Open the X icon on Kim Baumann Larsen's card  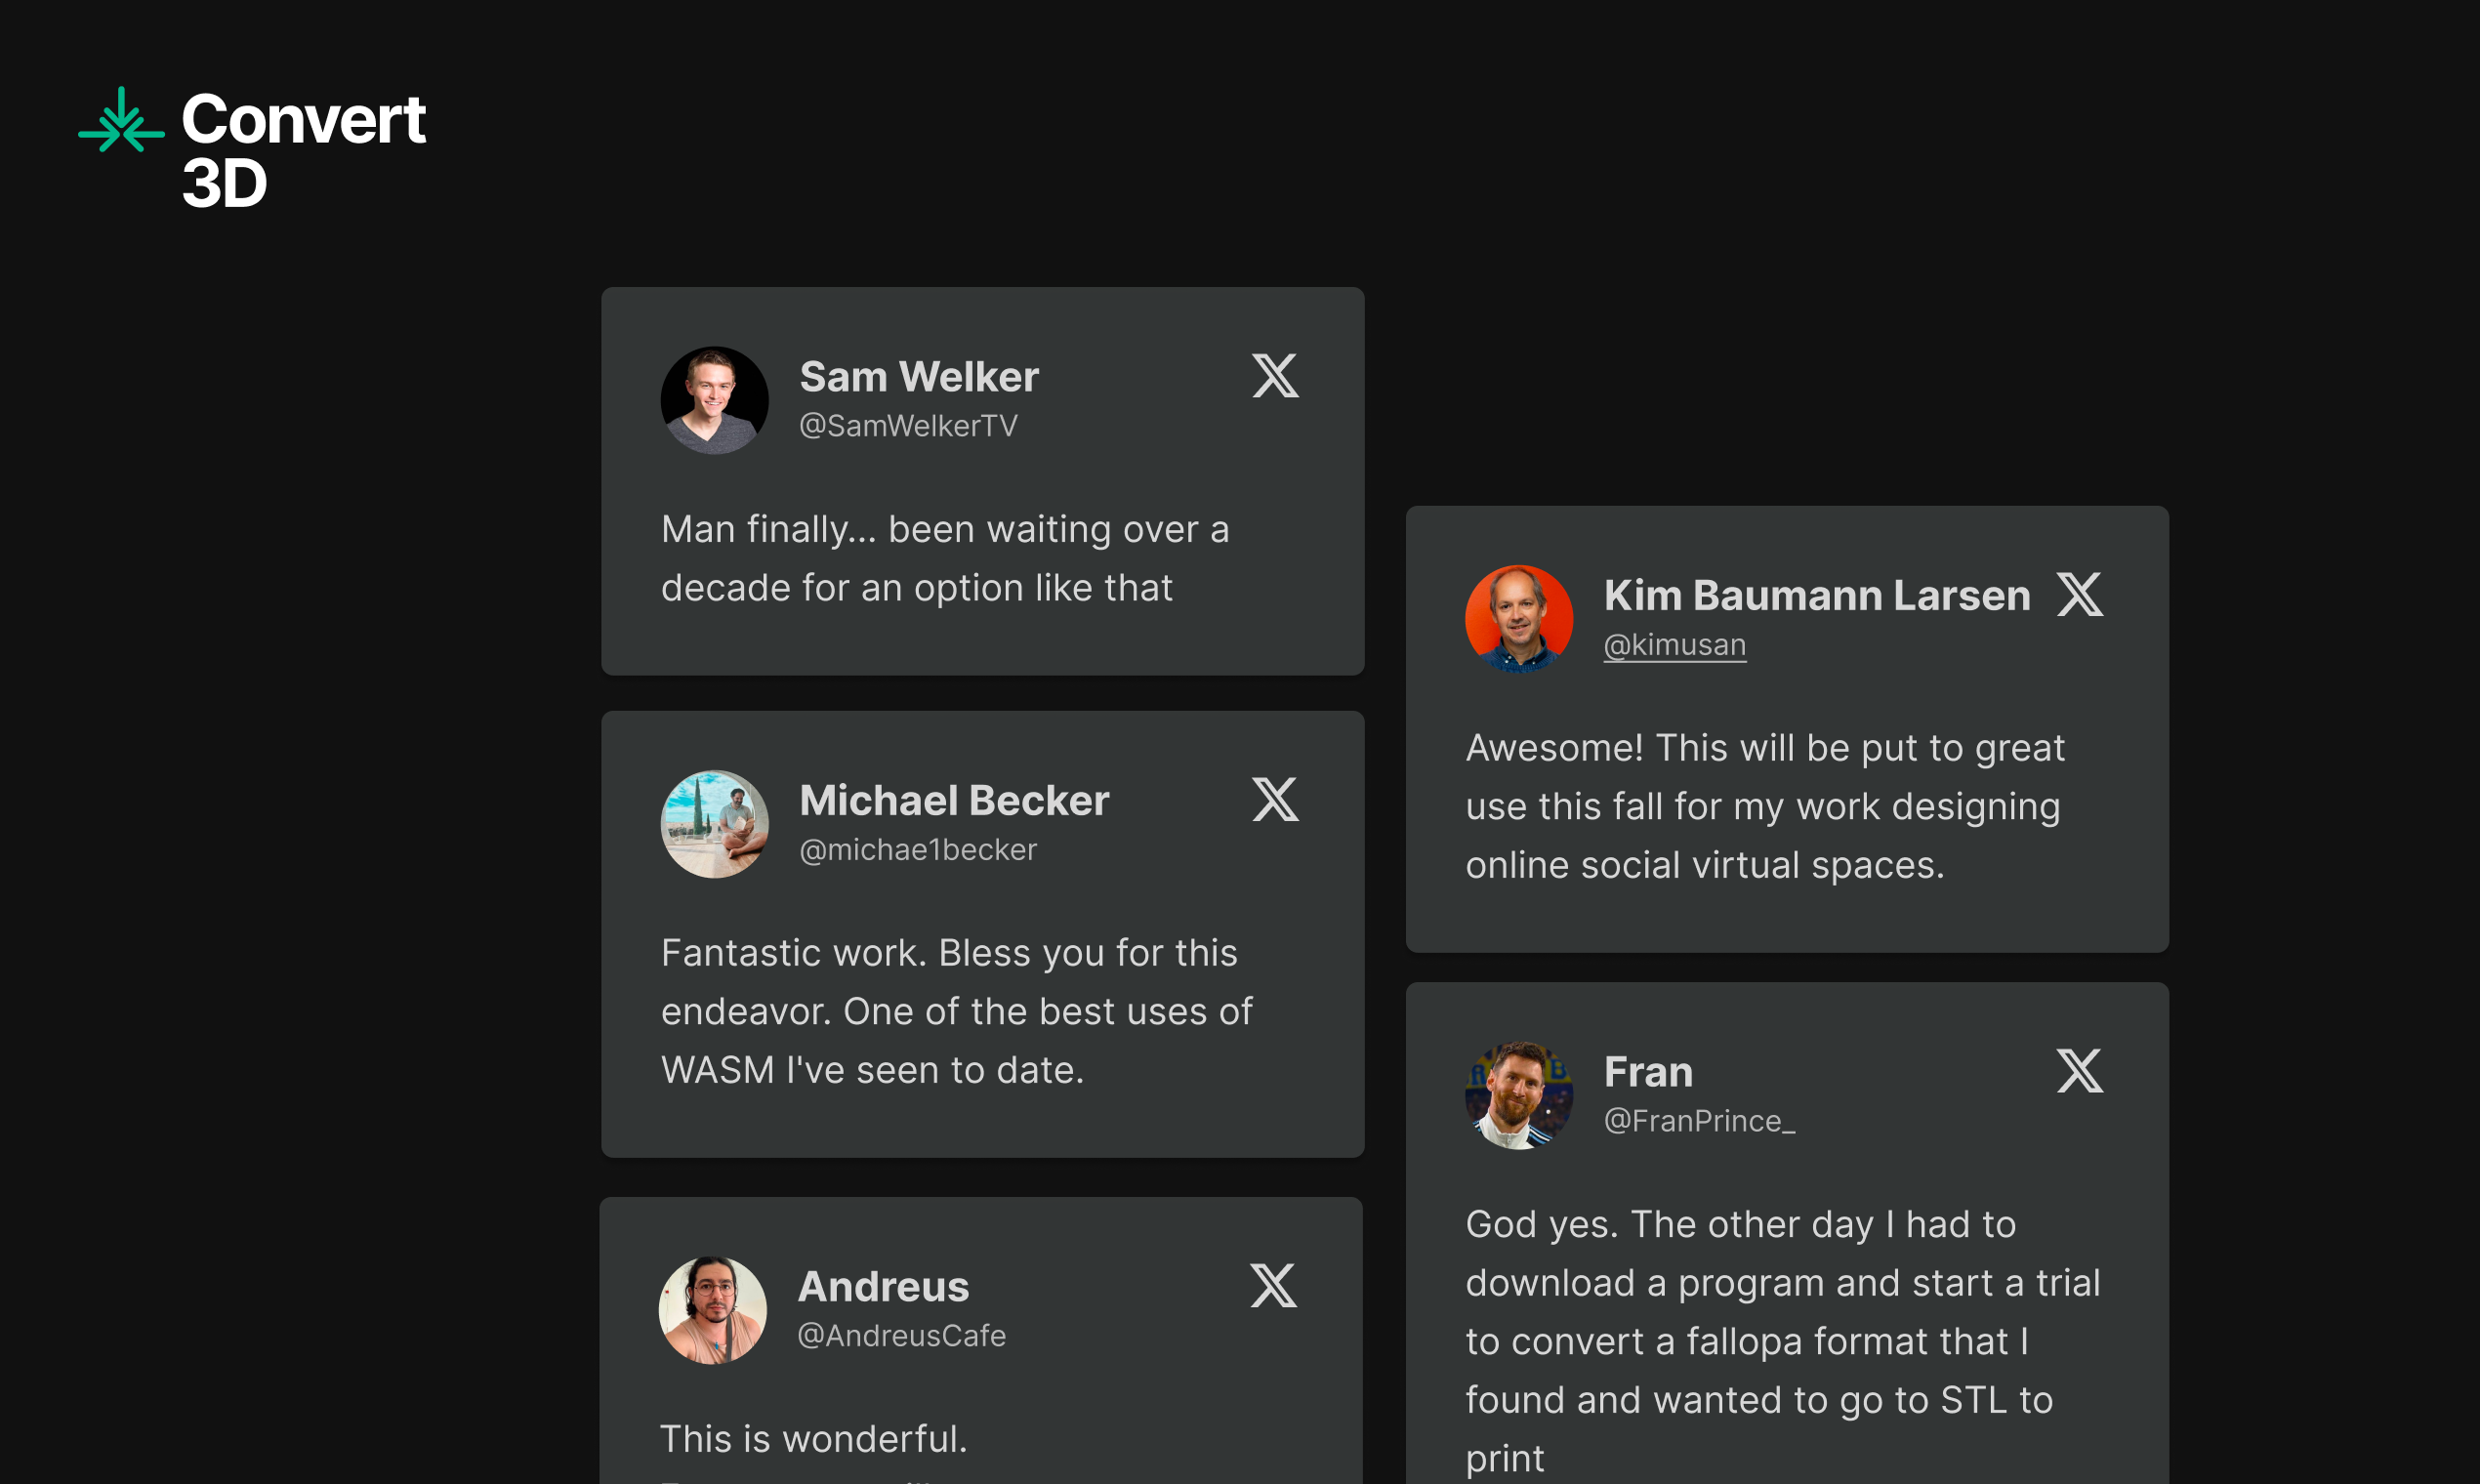click(2079, 594)
